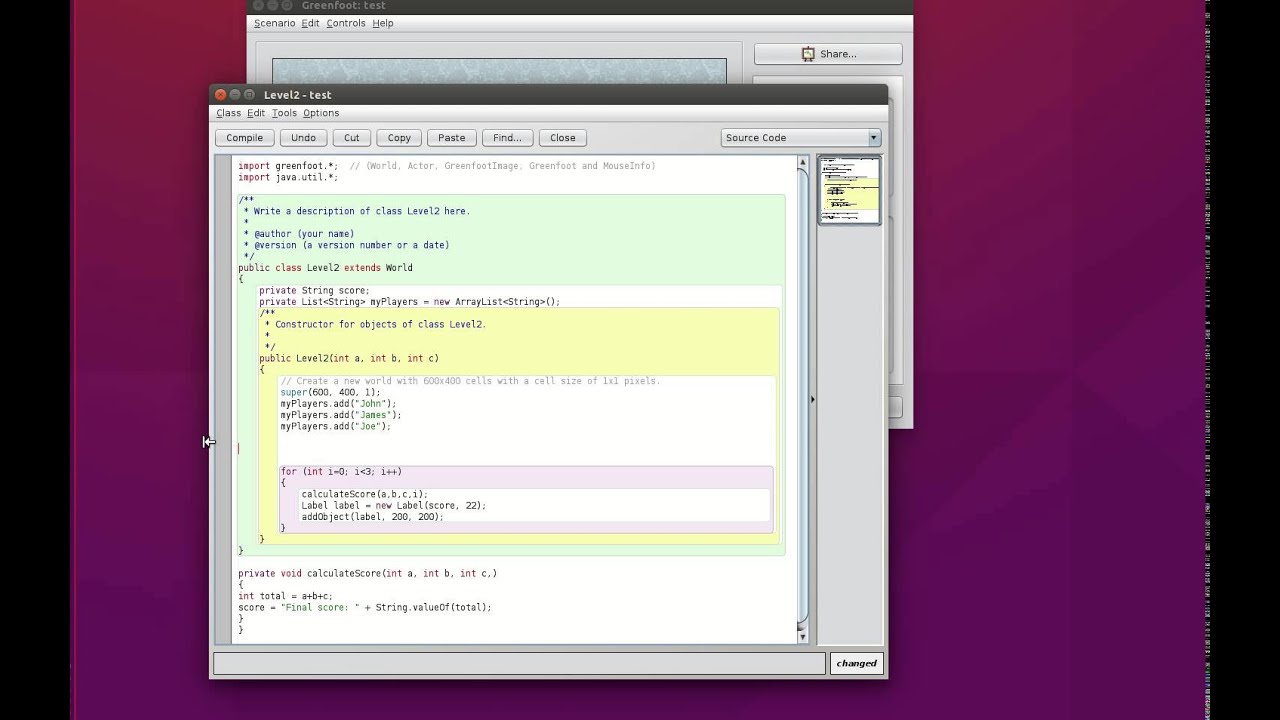Image resolution: width=1280 pixels, height=720 pixels.
Task: Click the 'for (int i=0; i<3; i++)' line
Action: point(341,471)
